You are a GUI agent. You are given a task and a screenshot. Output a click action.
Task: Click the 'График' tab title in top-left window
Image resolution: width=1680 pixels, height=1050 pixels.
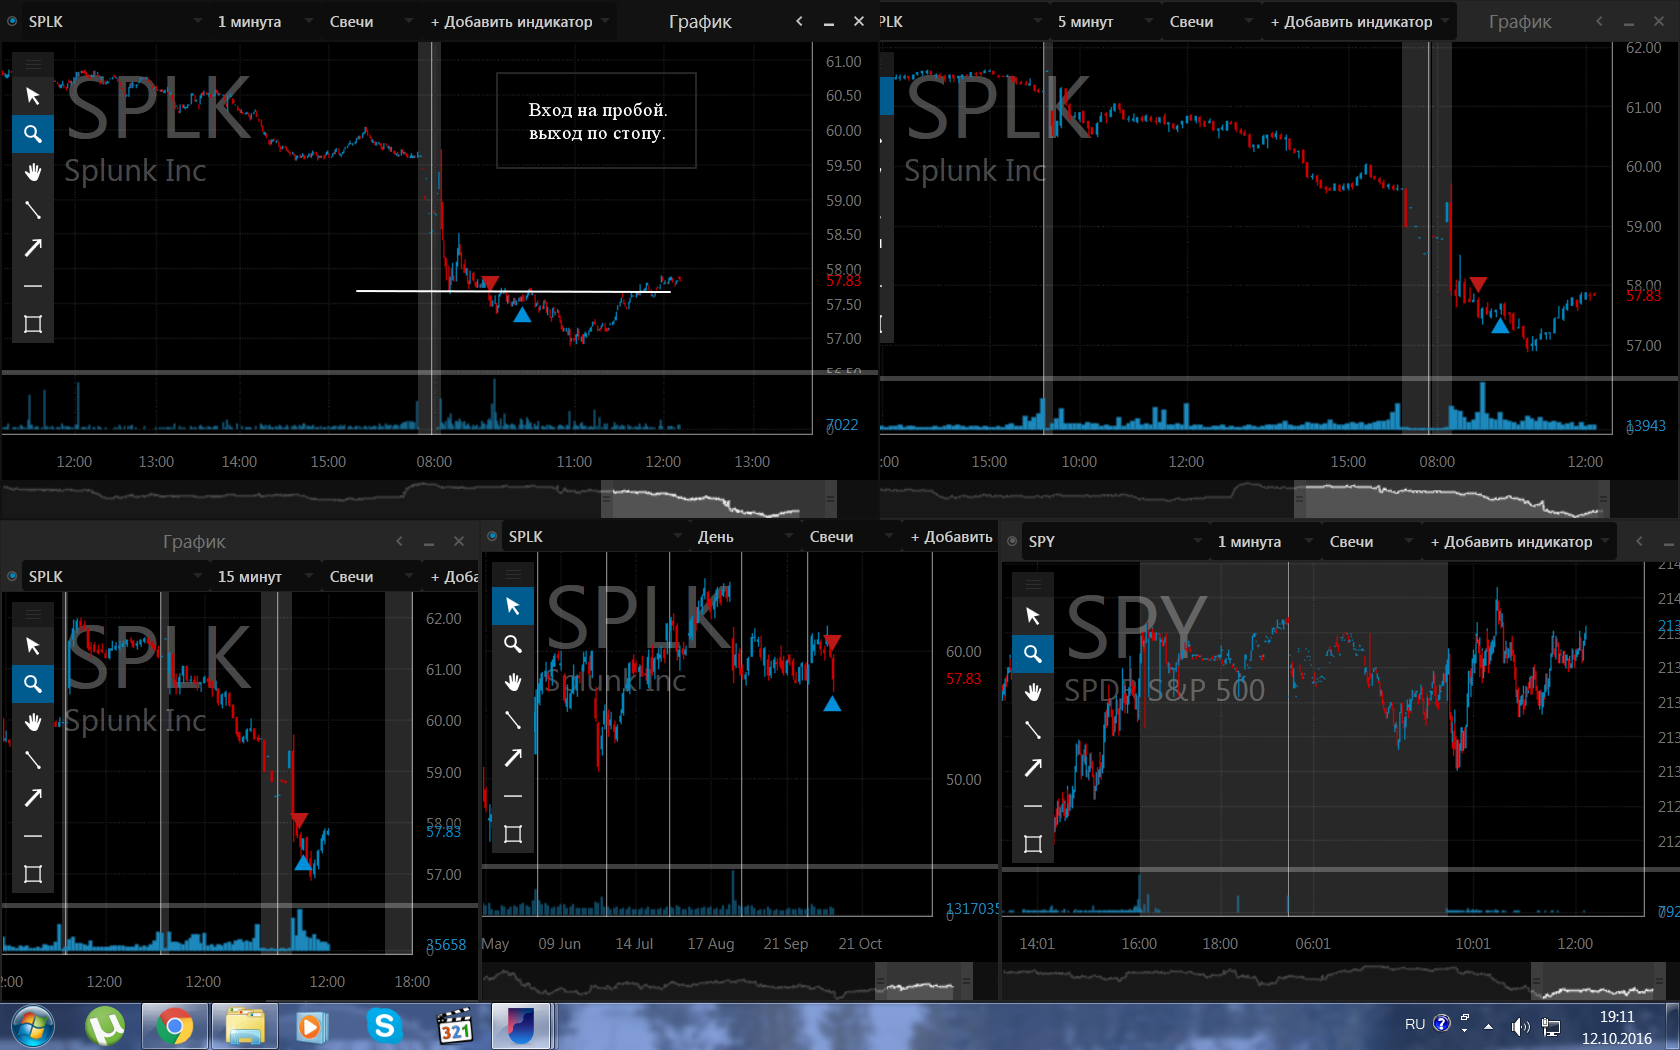tap(700, 21)
